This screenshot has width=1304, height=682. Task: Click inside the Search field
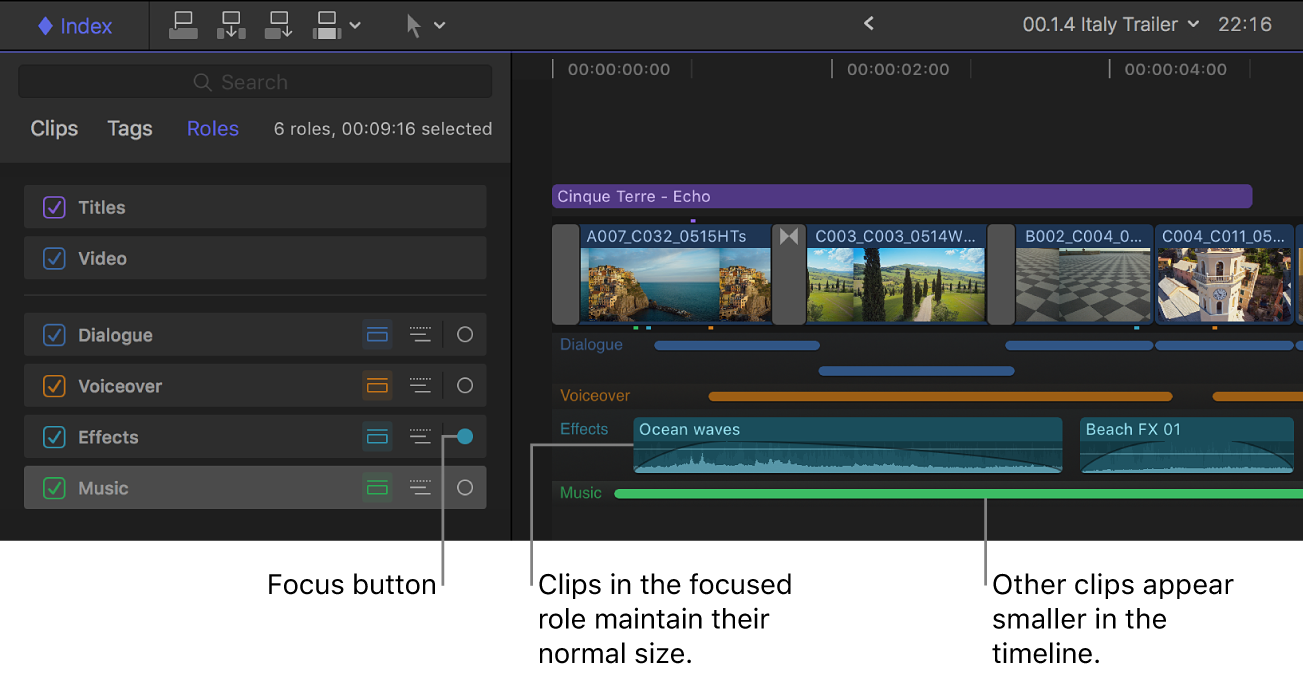point(254,81)
